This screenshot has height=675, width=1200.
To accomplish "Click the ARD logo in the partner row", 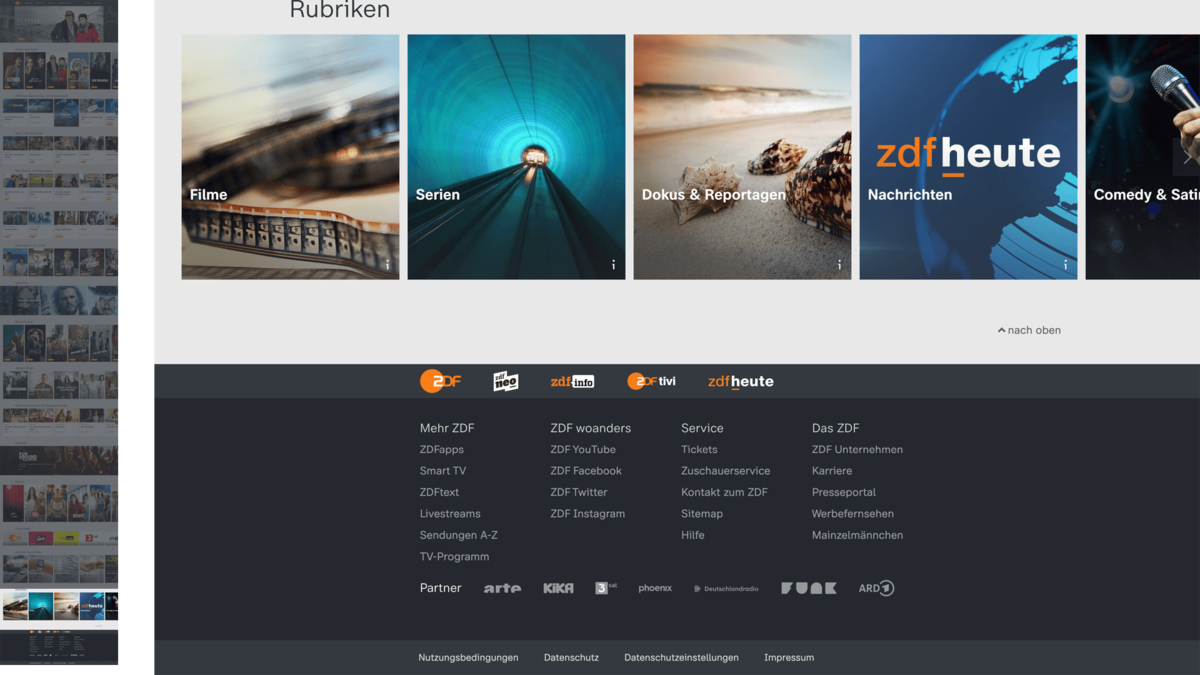I will coord(875,588).
